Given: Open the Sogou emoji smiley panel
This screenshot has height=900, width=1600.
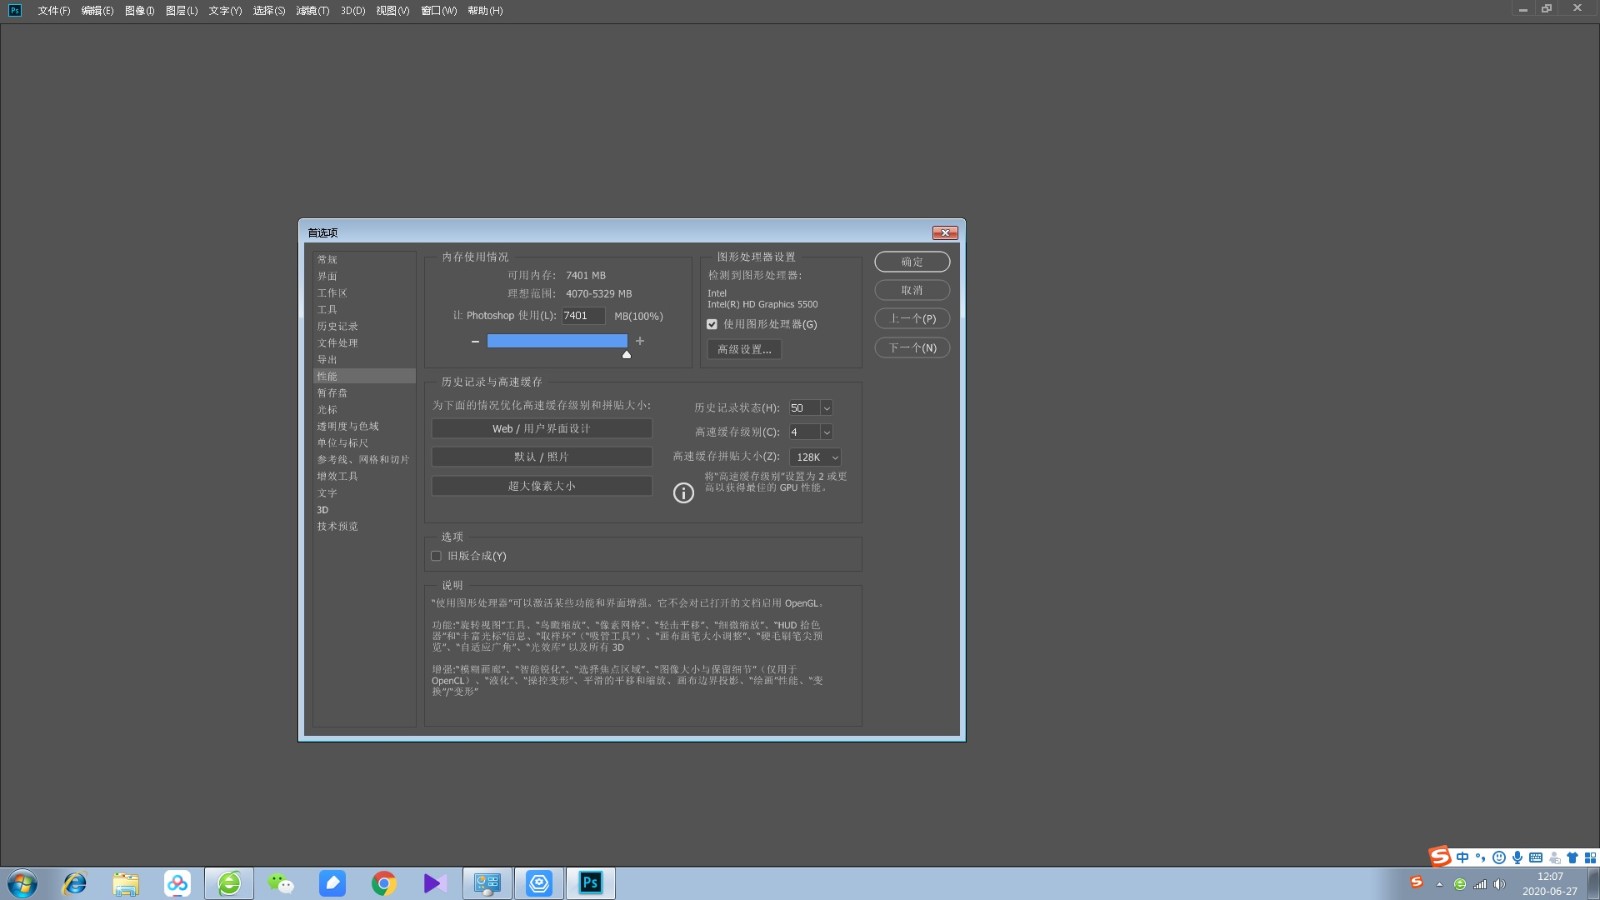Looking at the screenshot, I should [x=1498, y=858].
